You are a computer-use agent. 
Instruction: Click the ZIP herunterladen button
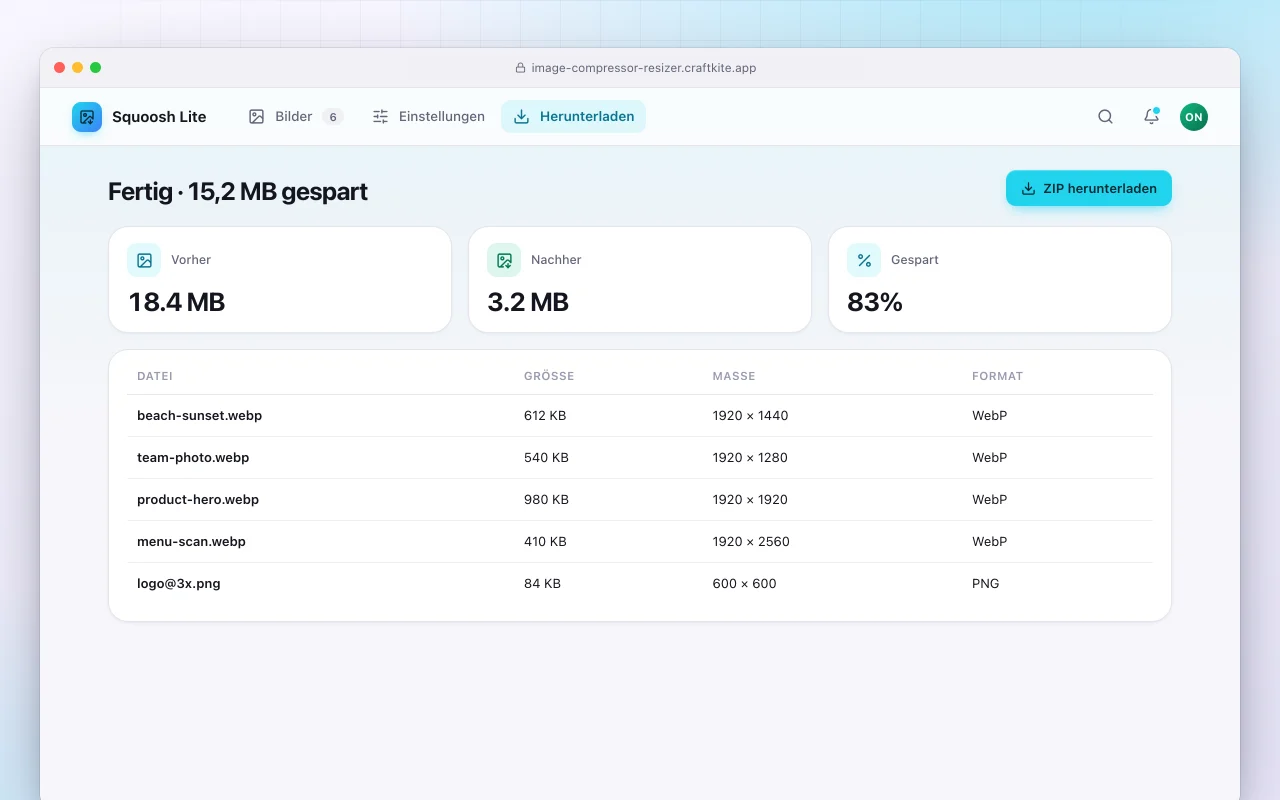click(x=1089, y=188)
